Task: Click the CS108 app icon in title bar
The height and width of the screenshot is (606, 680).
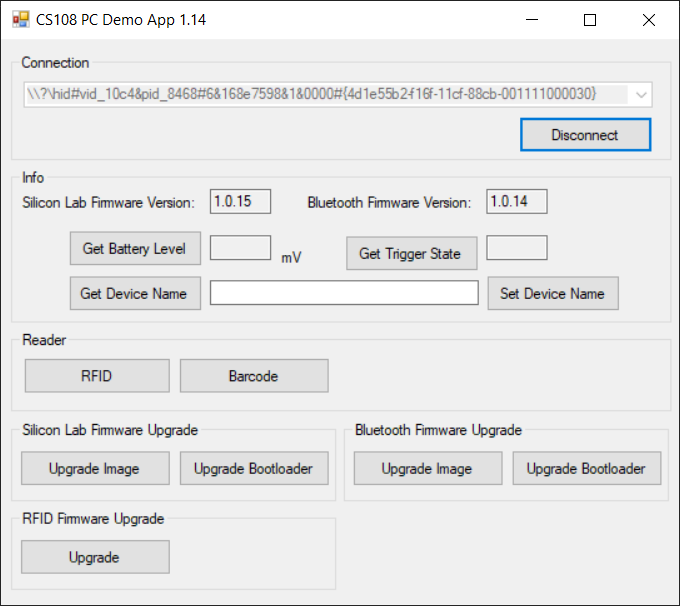Action: pos(20,20)
